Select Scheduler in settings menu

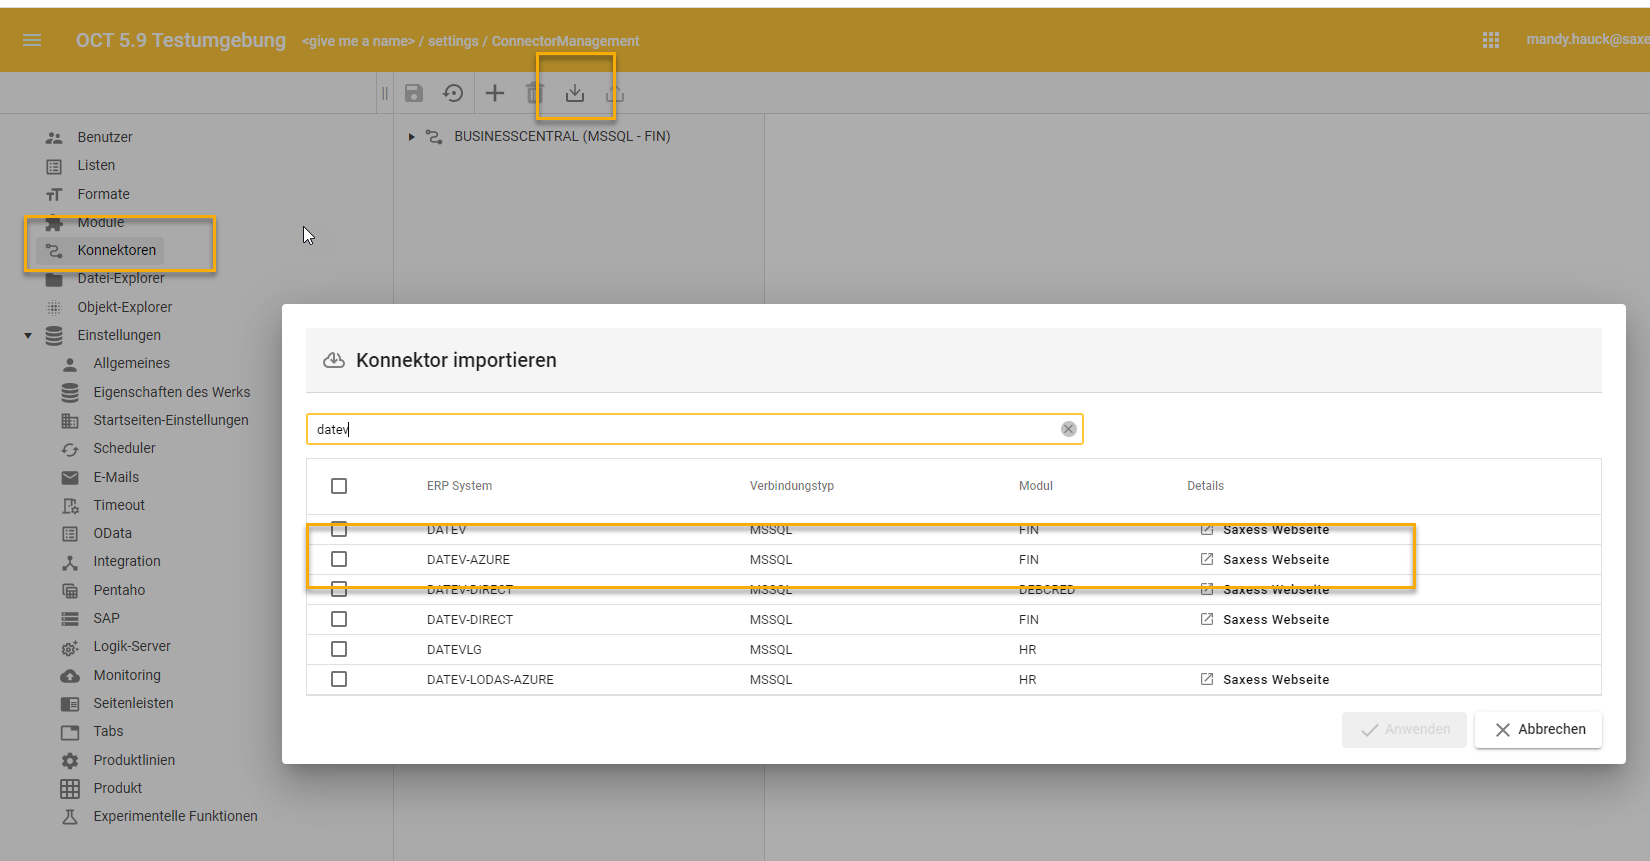124,448
